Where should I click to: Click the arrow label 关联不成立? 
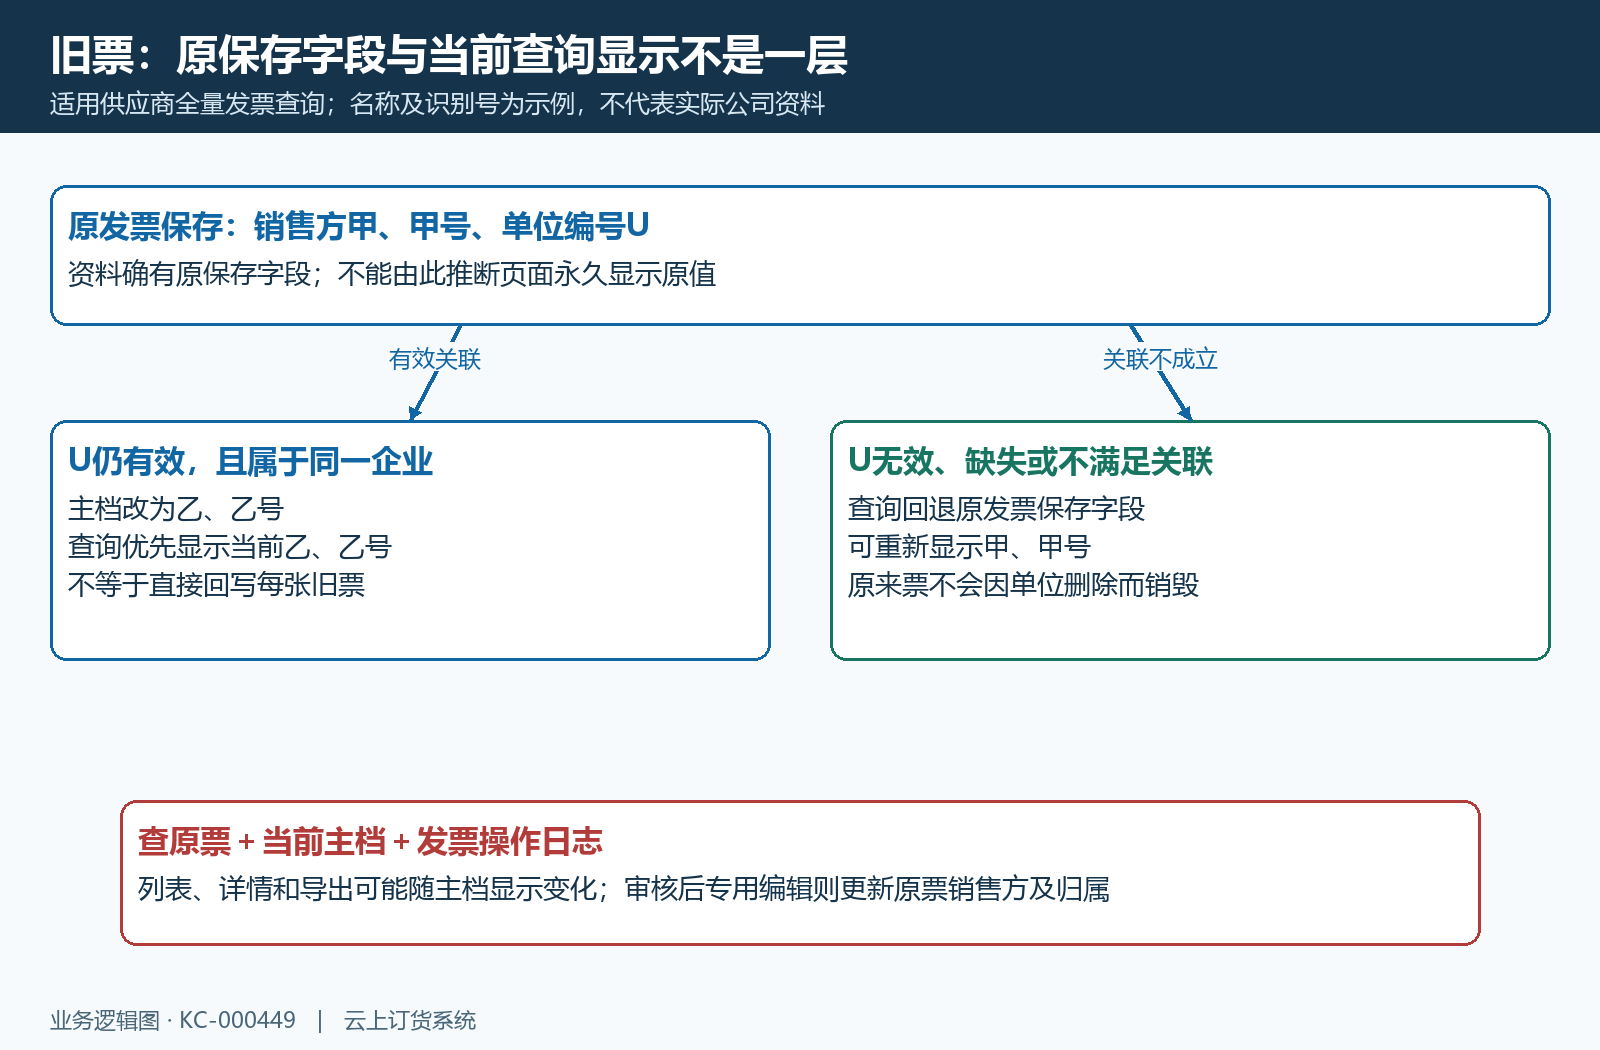1160,359
